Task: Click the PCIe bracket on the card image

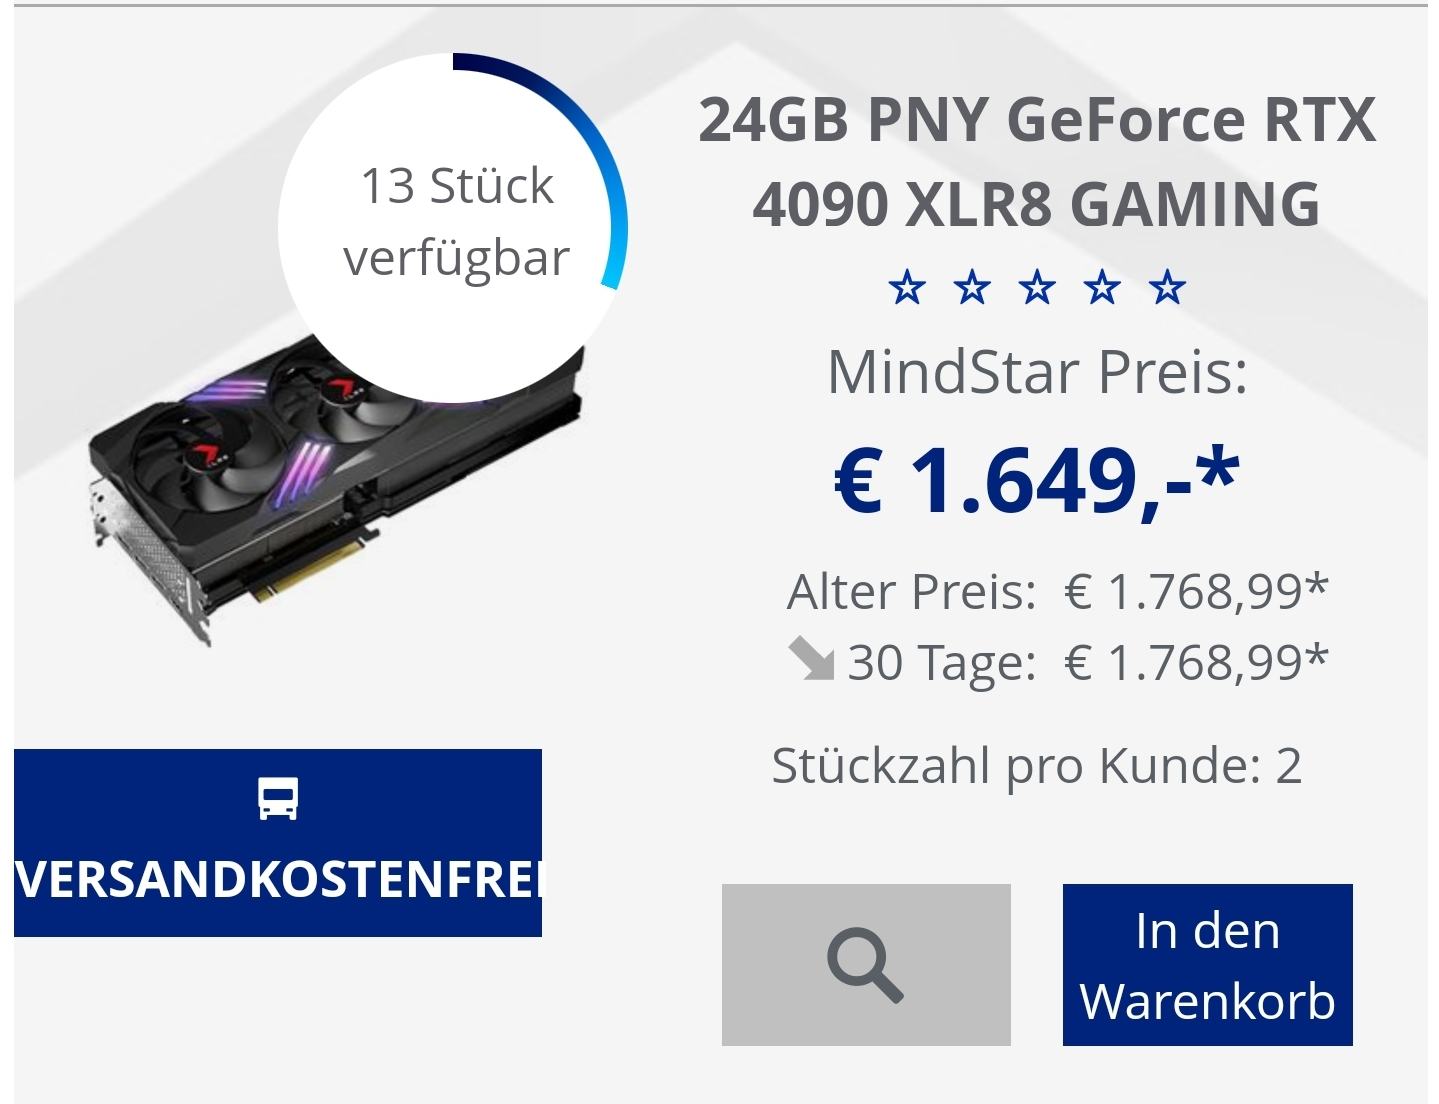Action: pos(150,560)
